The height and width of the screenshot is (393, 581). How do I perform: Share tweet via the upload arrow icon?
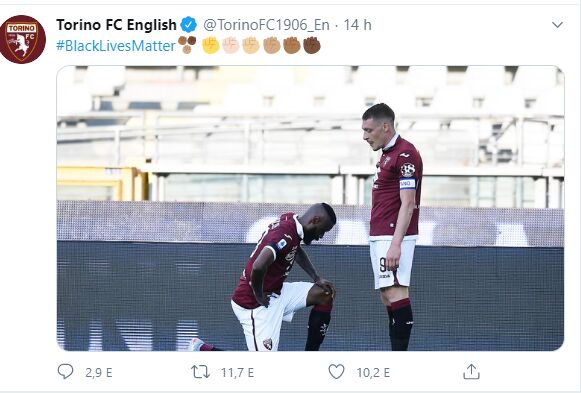click(471, 372)
